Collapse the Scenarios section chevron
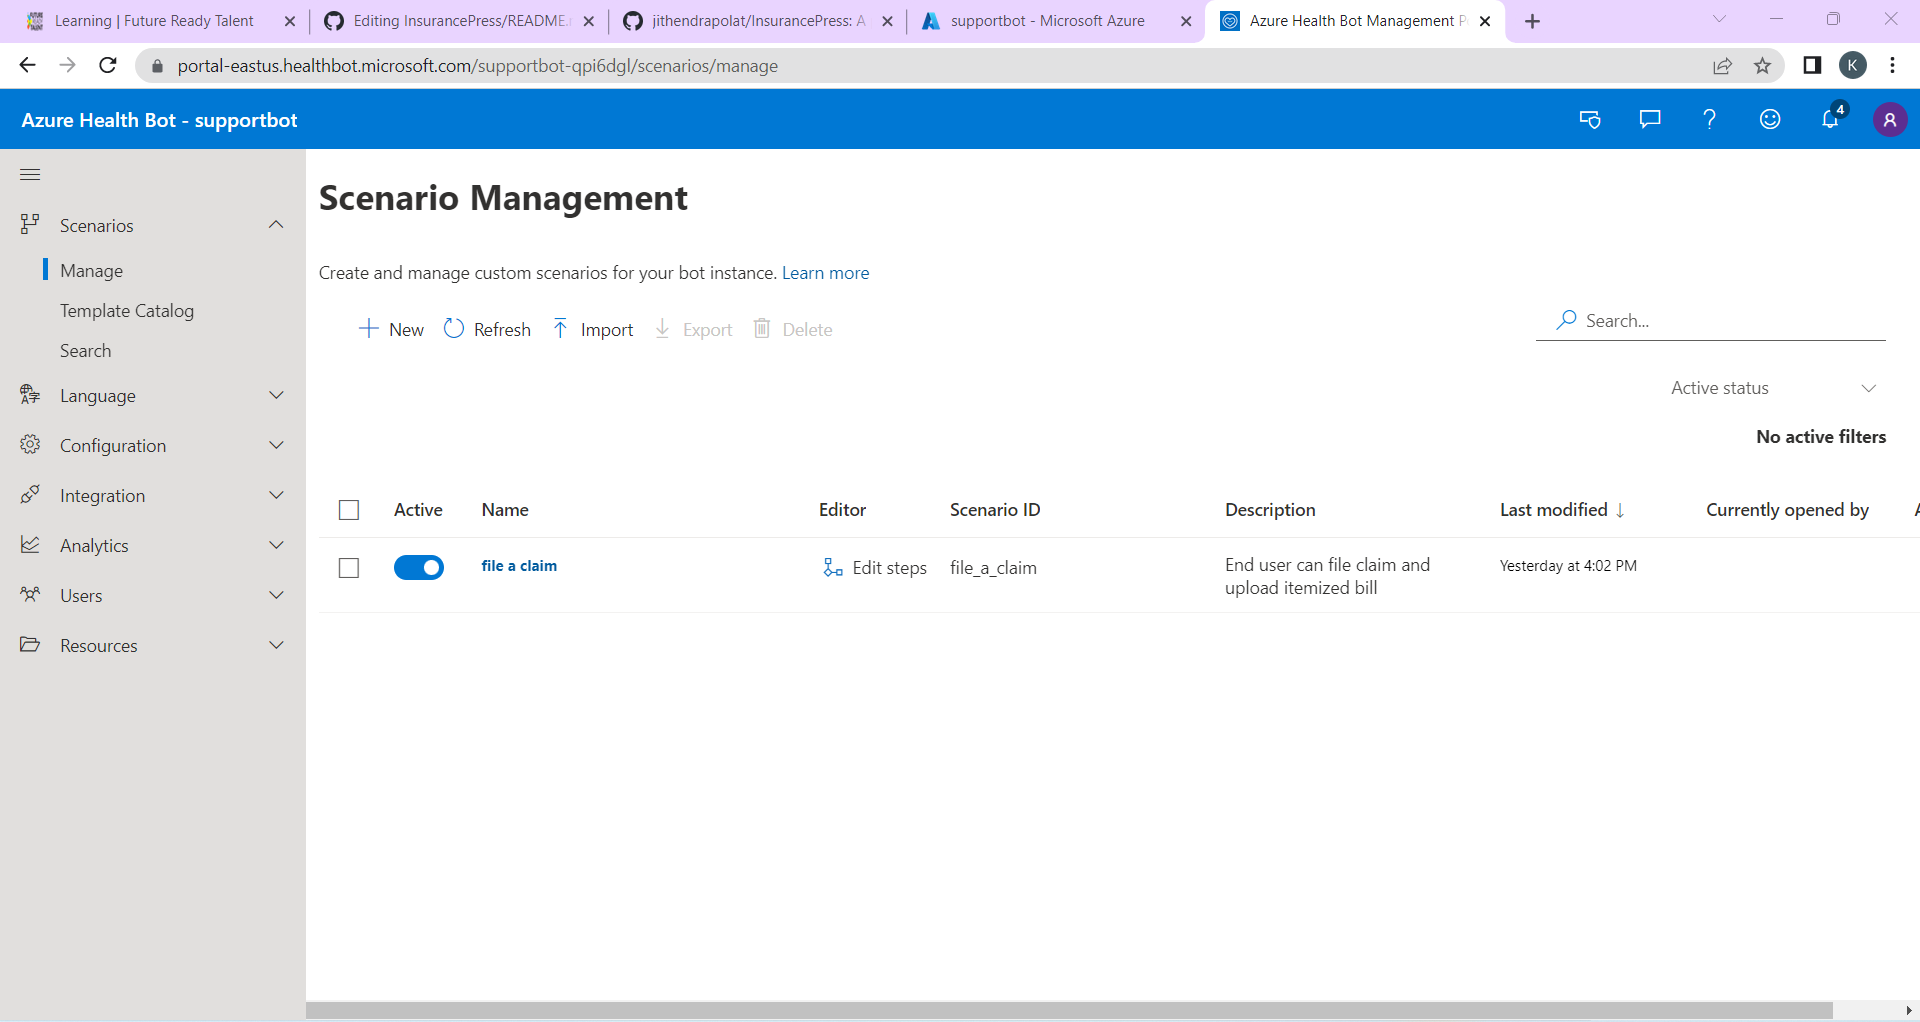Viewport: 1920px width, 1022px height. click(277, 225)
